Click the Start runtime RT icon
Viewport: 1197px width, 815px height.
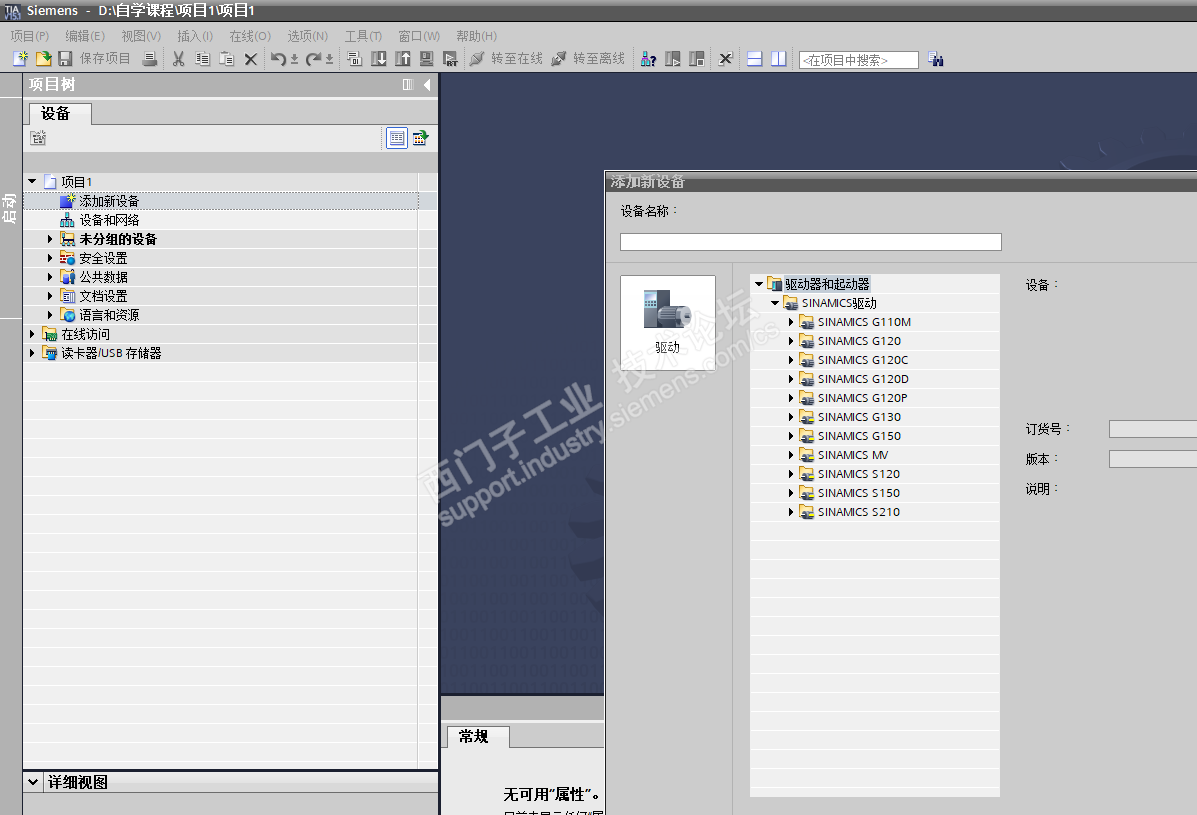pyautogui.click(x=450, y=59)
